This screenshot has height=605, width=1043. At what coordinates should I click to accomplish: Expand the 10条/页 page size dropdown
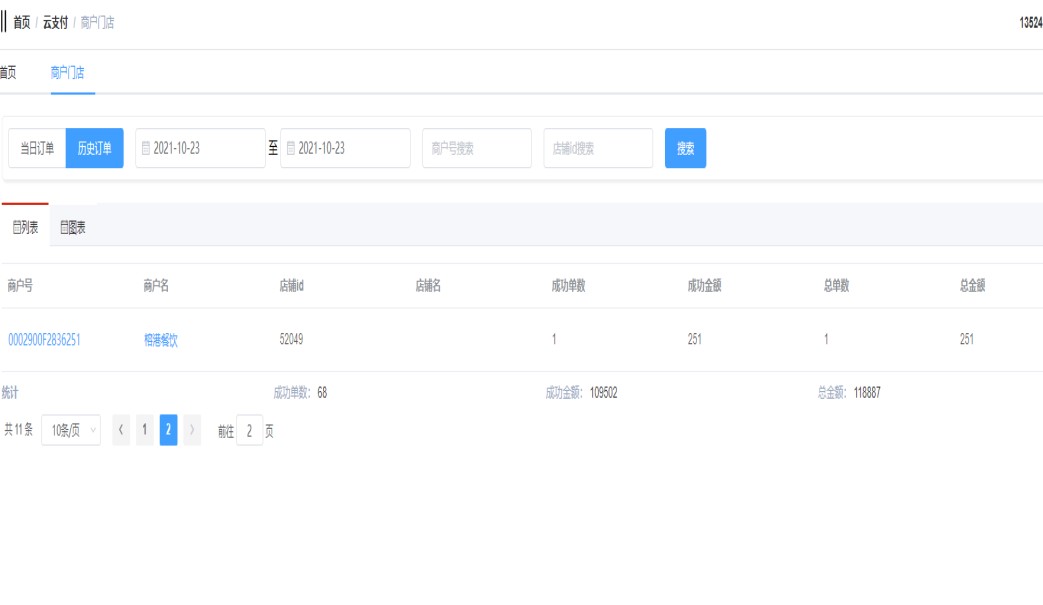coord(71,430)
